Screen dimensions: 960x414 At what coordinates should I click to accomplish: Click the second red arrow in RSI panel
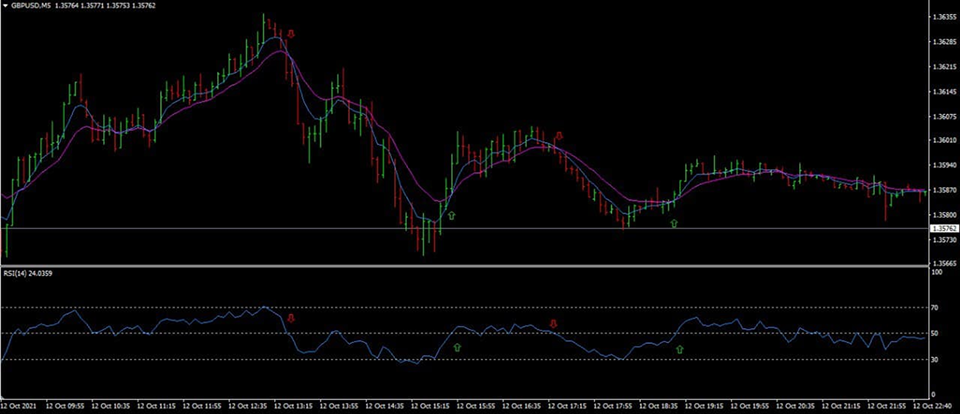click(553, 323)
